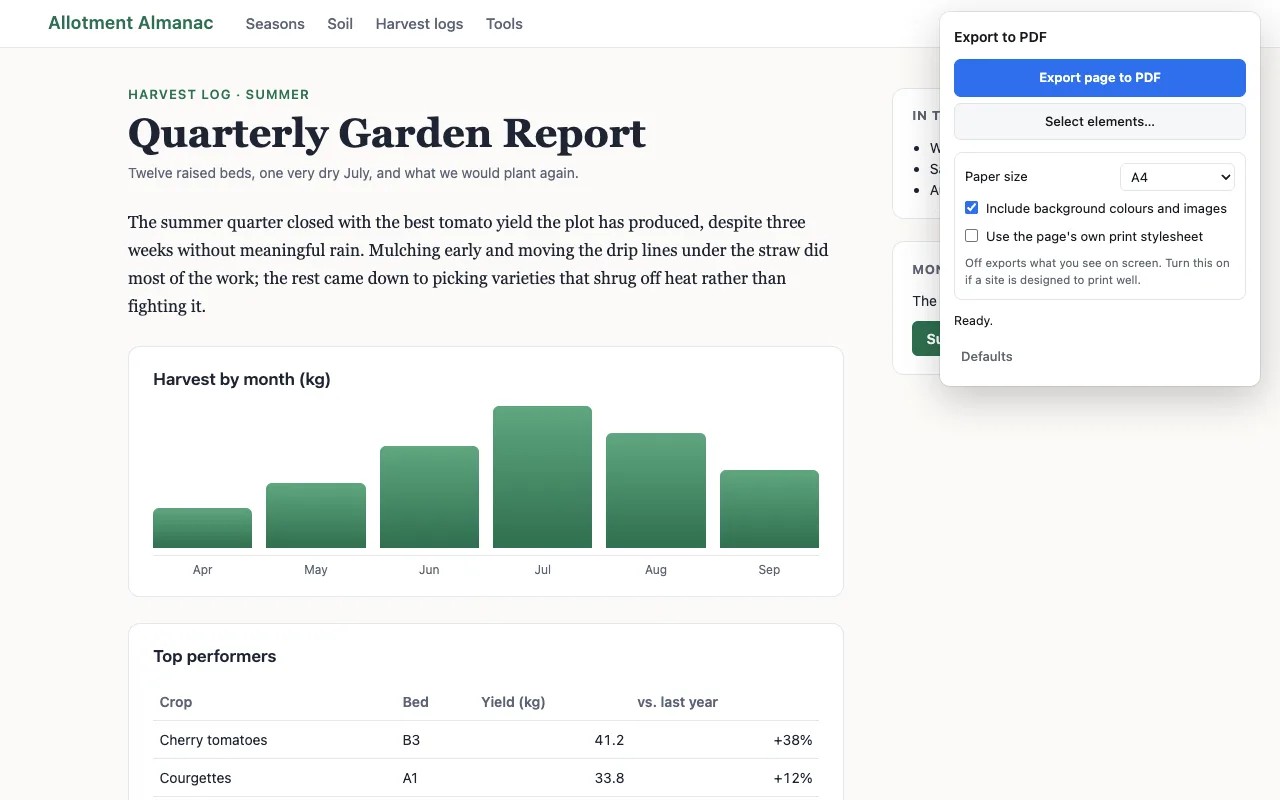Open the Allotment Almanac home link
The image size is (1280, 800).
click(x=131, y=23)
